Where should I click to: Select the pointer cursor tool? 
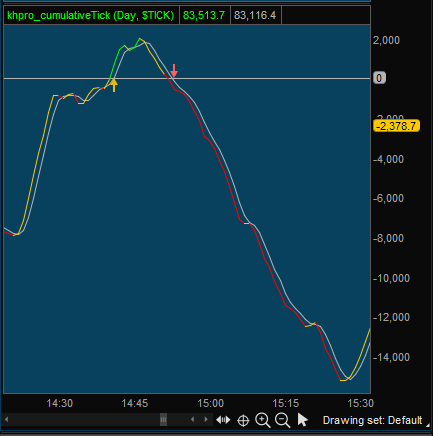[303, 420]
